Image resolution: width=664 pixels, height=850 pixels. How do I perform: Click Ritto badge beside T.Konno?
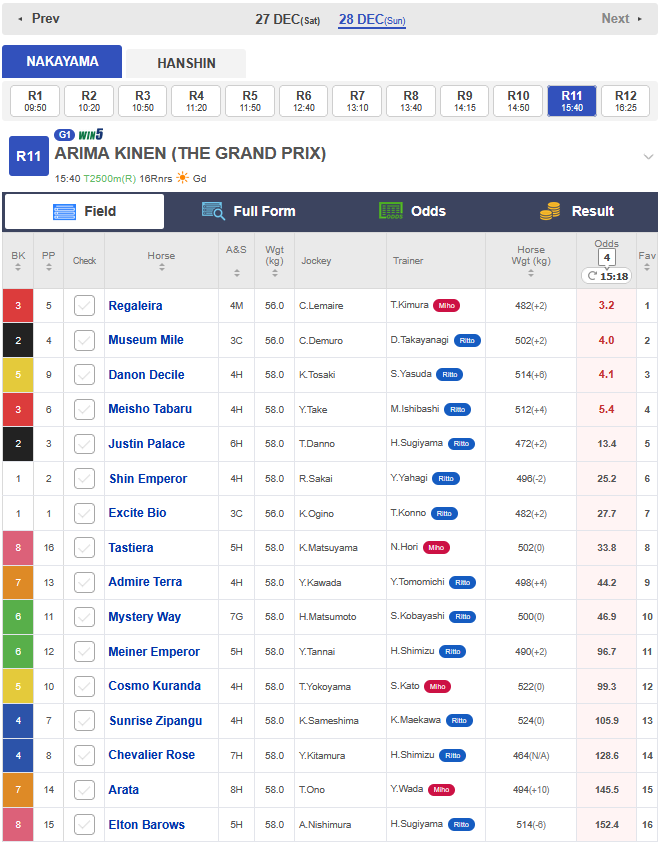[x=444, y=513]
